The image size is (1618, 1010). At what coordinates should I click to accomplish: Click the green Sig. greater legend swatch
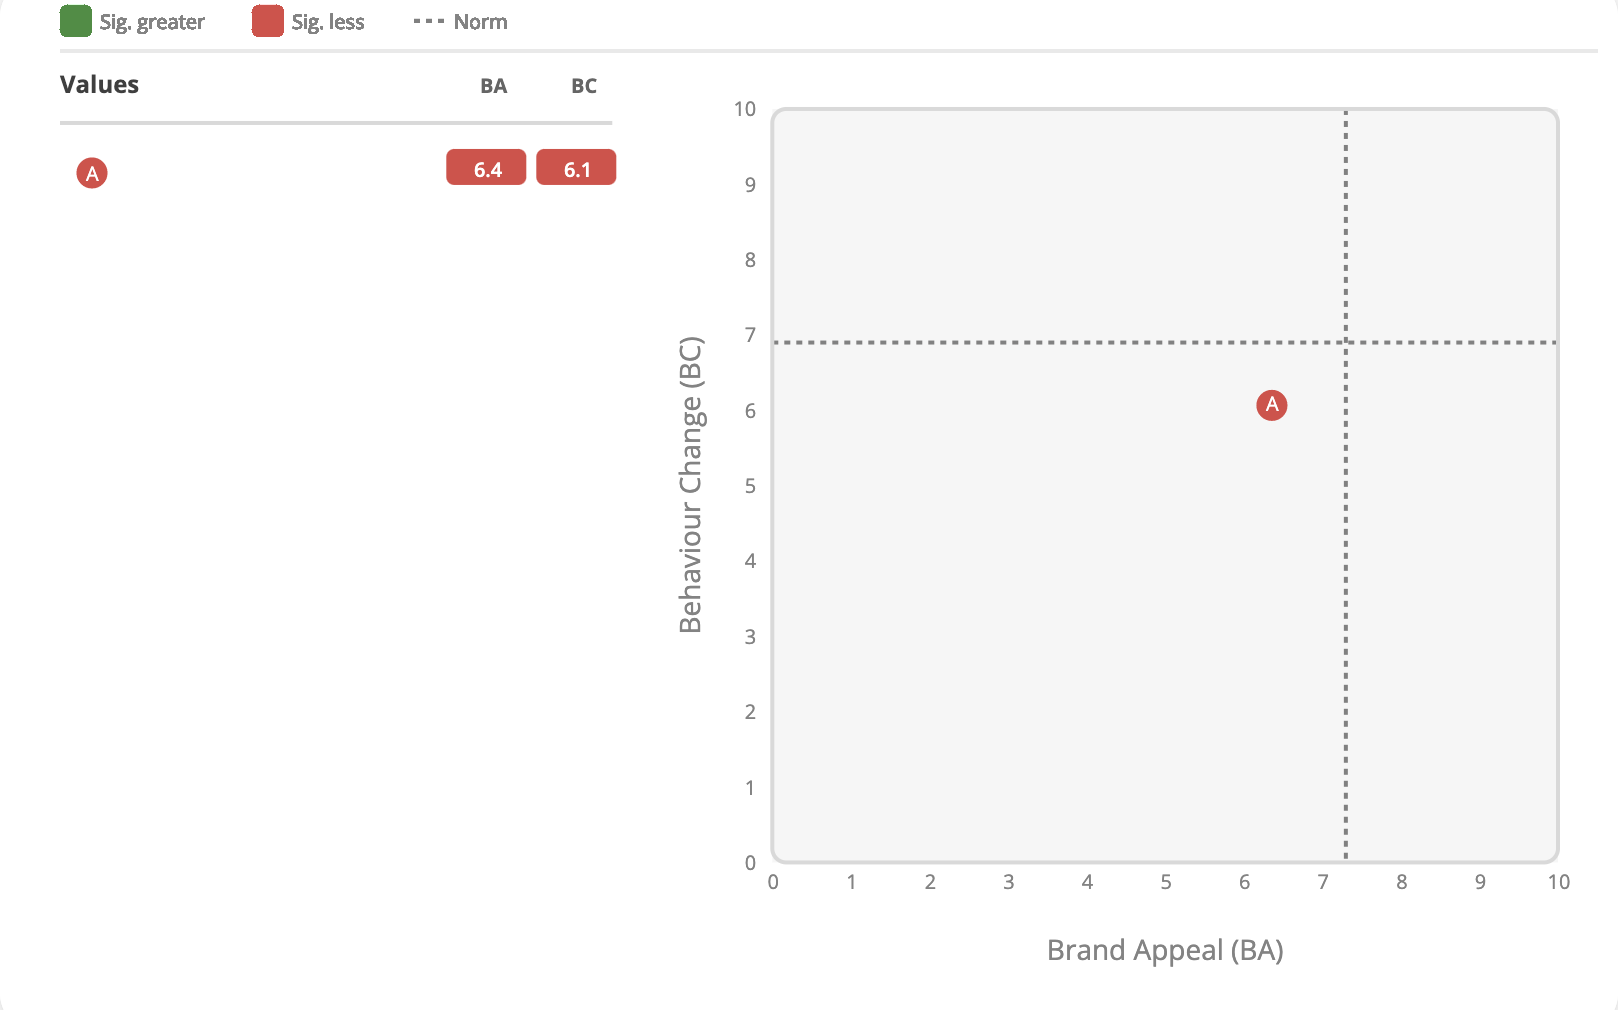76,21
